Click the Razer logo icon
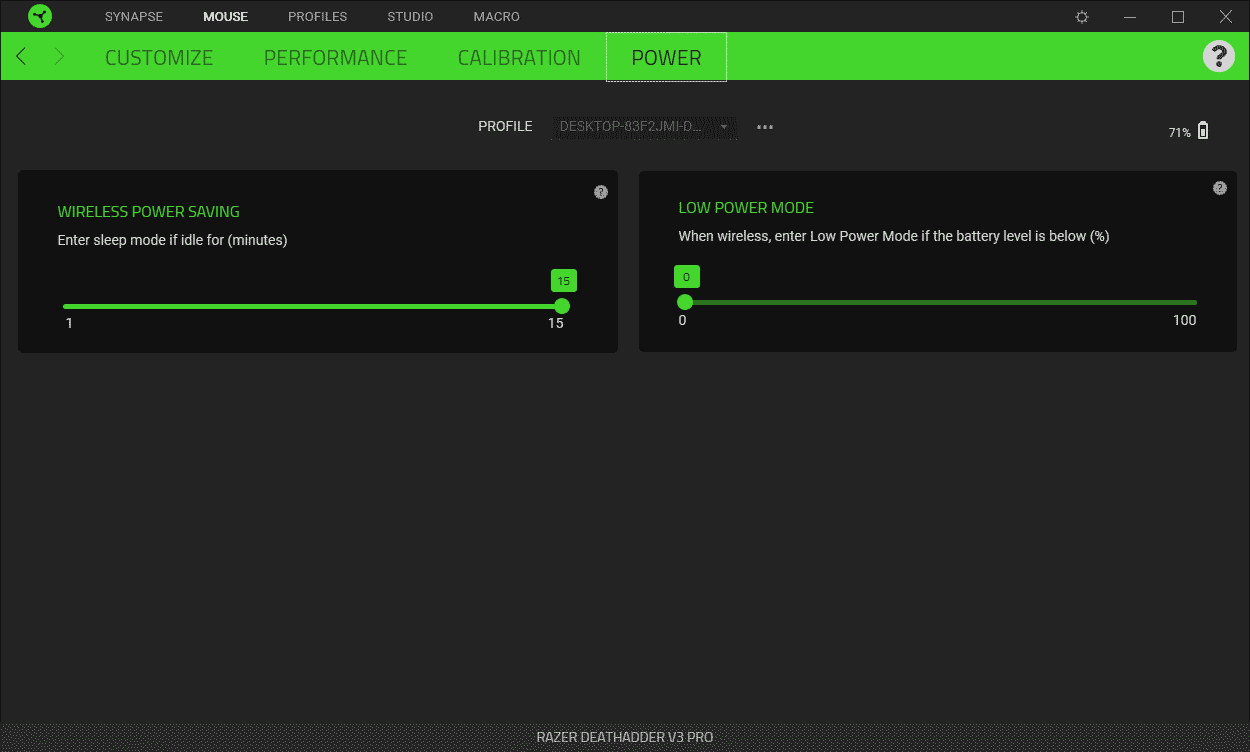The image size is (1250, 752). point(40,16)
